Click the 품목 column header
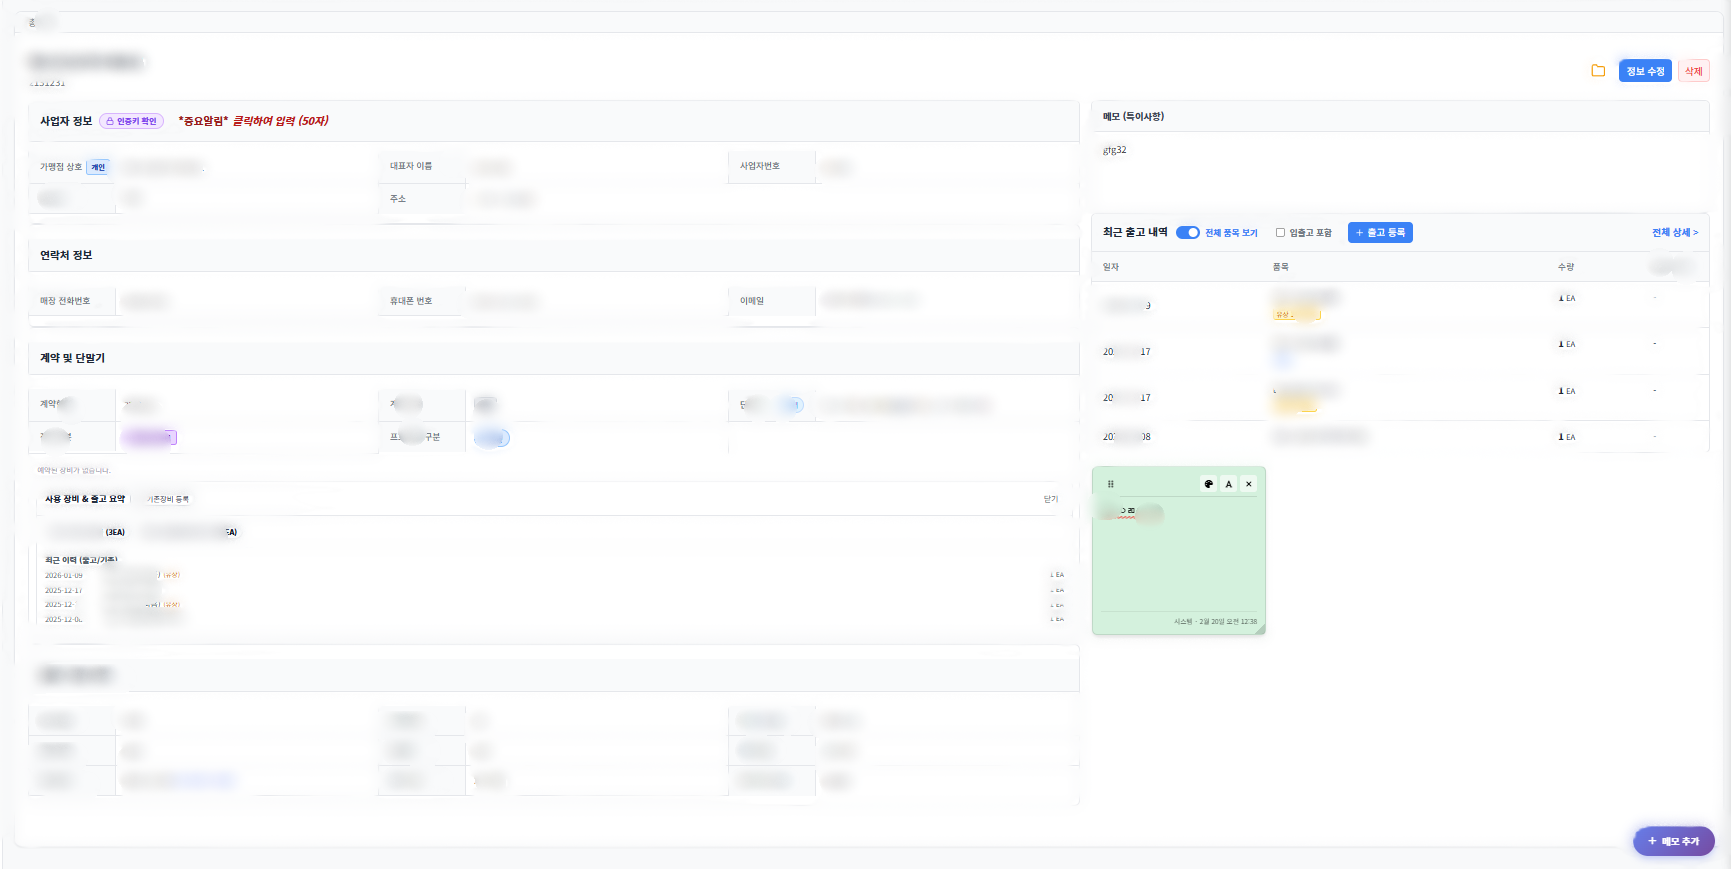This screenshot has height=869, width=1731. pos(1280,267)
